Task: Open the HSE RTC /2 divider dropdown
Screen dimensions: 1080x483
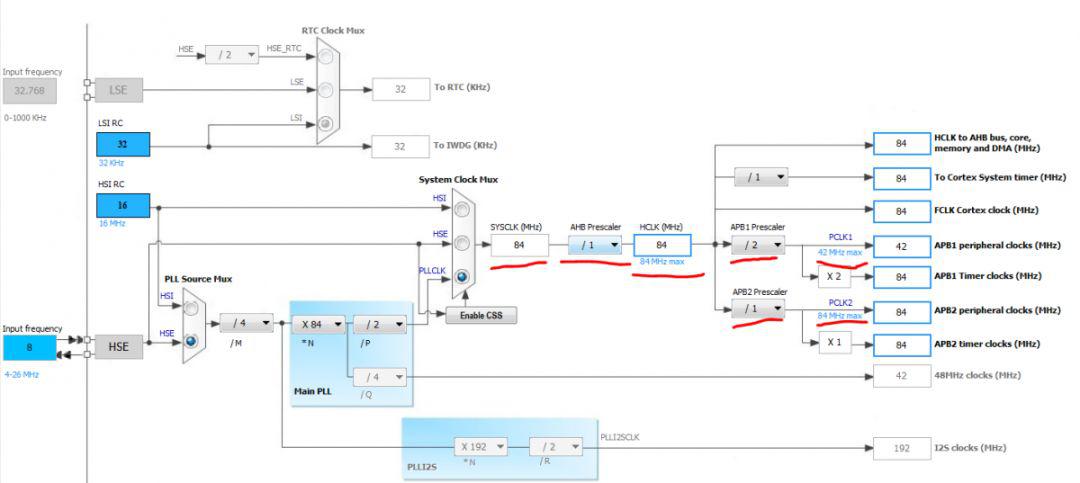Action: click(231, 54)
